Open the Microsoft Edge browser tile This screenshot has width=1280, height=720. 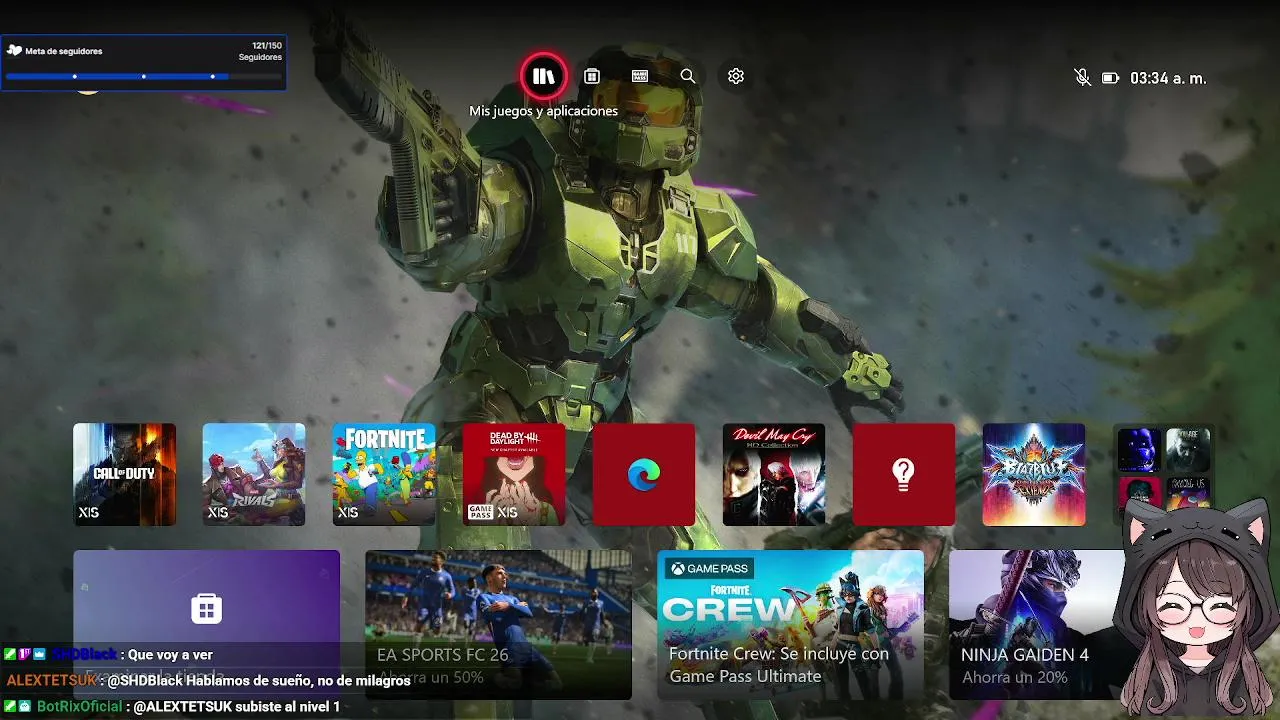[644, 474]
